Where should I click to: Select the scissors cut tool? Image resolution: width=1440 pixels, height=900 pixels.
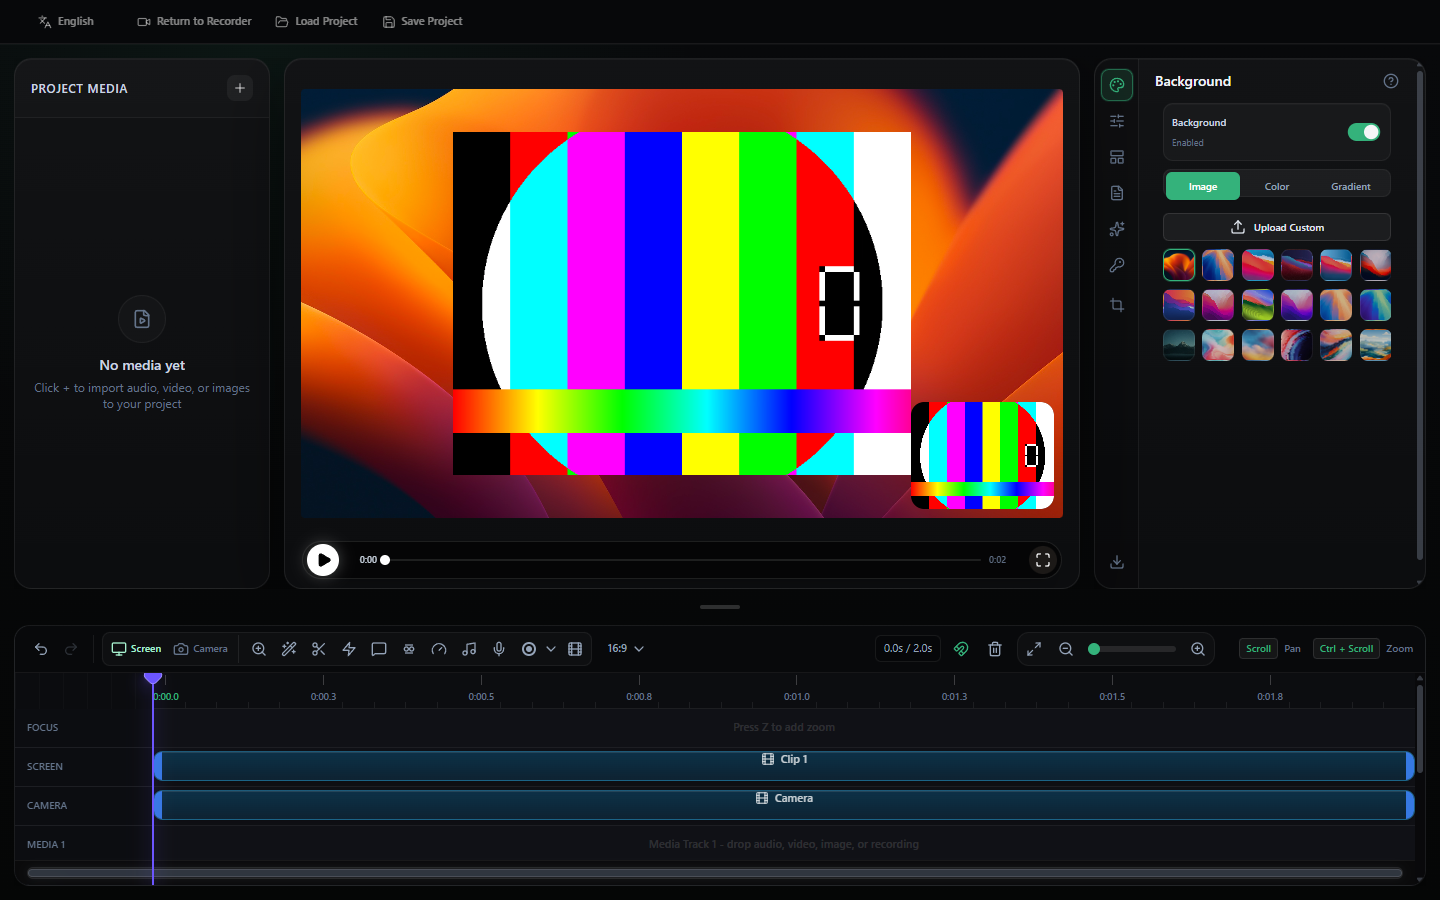point(319,649)
